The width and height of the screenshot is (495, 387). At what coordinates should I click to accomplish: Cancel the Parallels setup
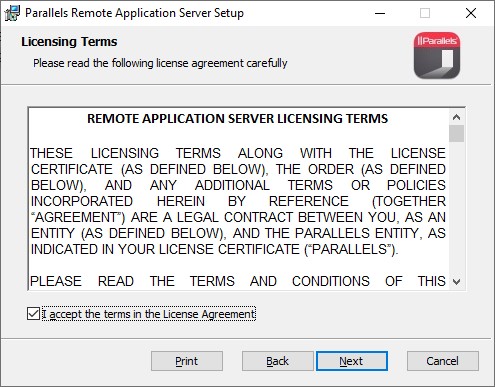point(443,361)
